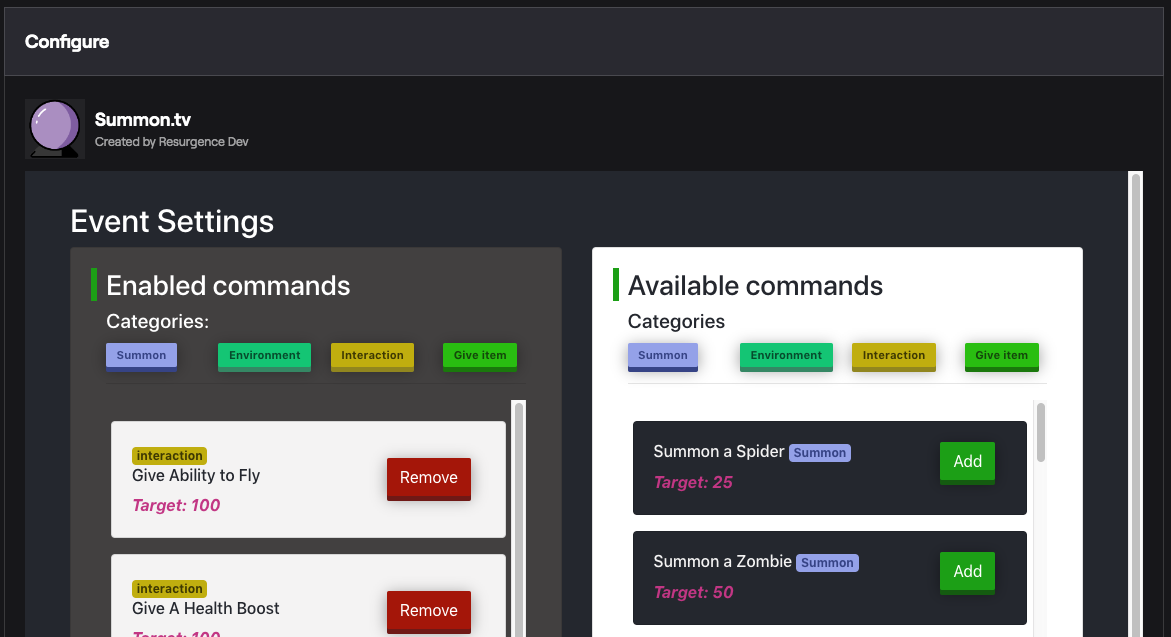Add the Summon a Zombie command

pyautogui.click(x=966, y=571)
